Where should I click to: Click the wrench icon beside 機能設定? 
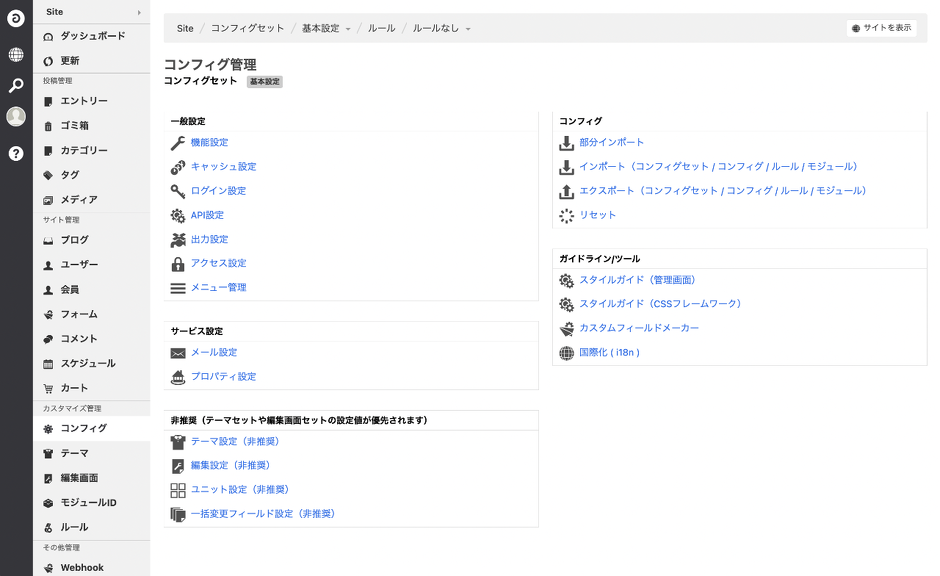[178, 143]
